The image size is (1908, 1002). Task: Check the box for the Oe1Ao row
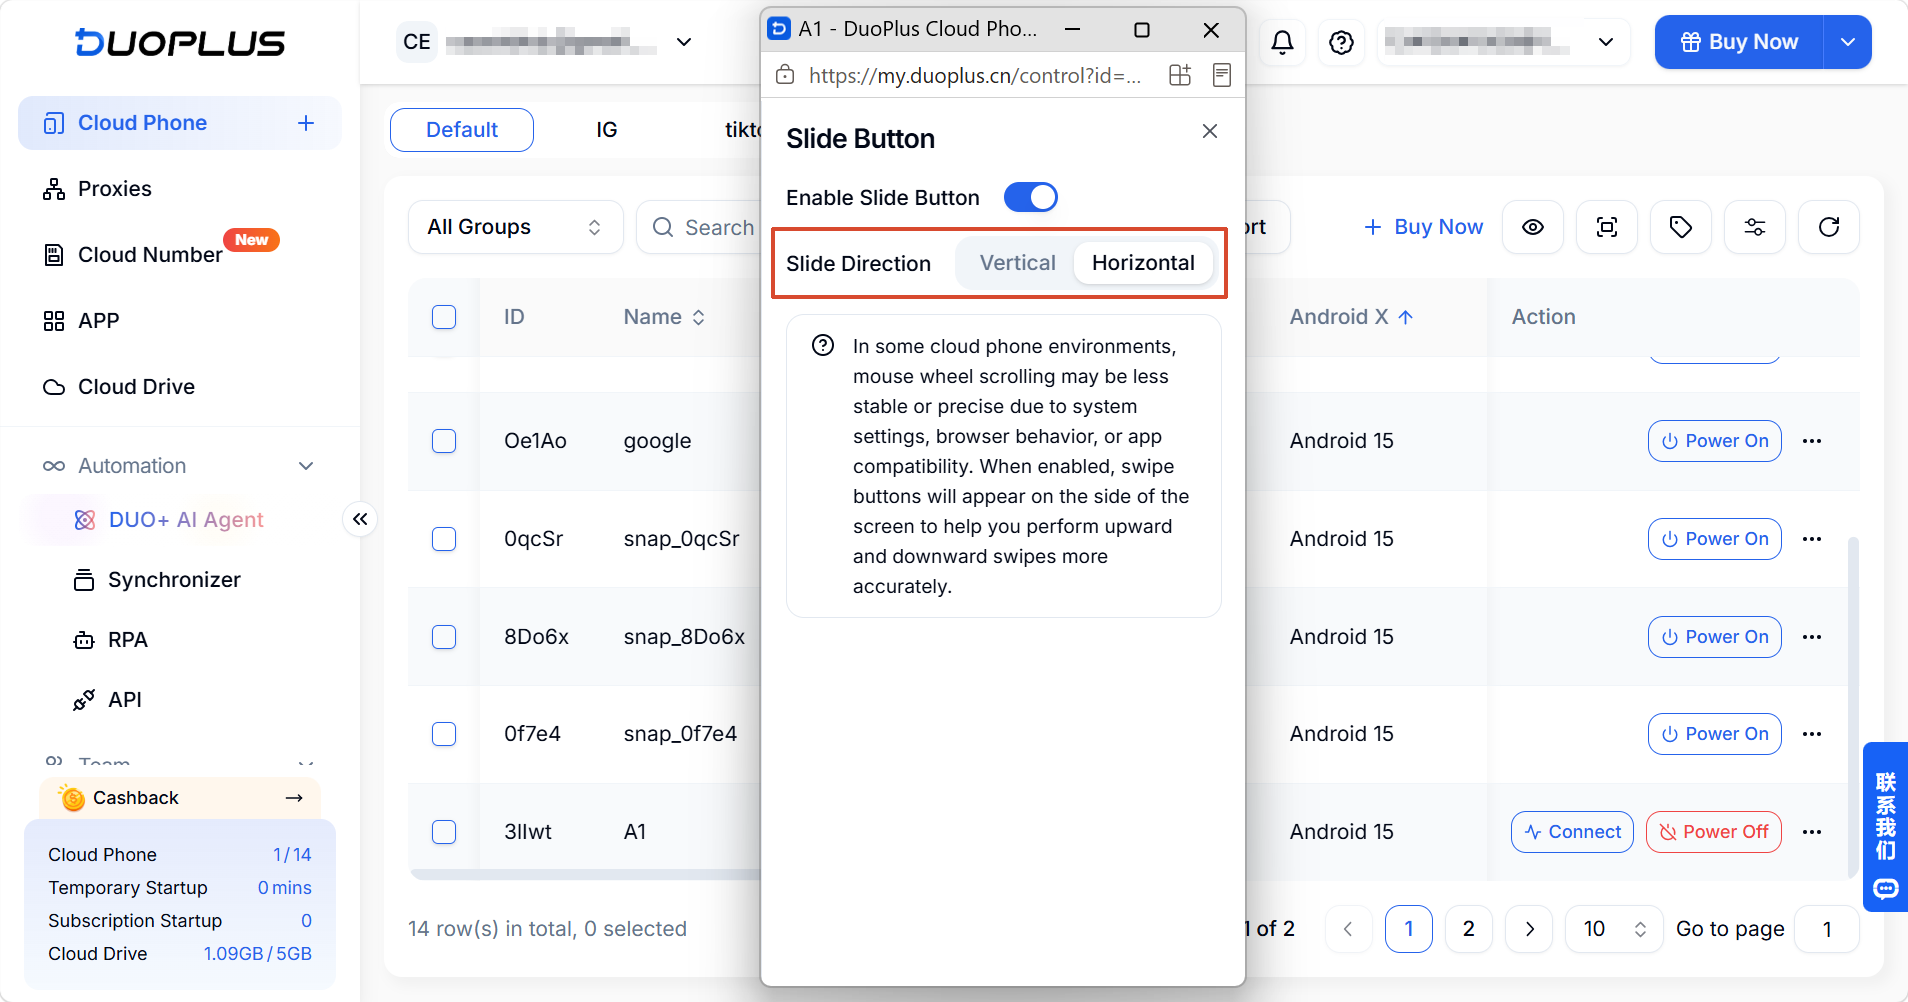(x=444, y=441)
